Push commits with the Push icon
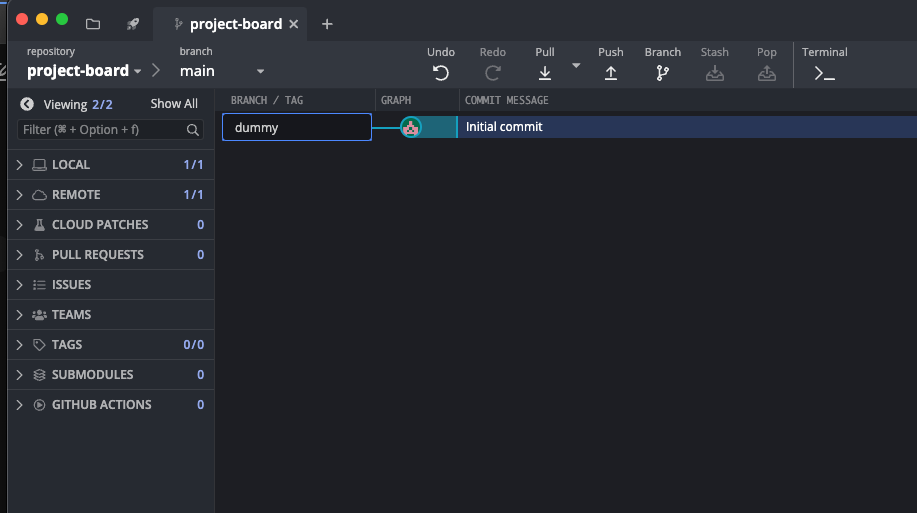Screen dimensions: 917x513 pyautogui.click(x=611, y=73)
